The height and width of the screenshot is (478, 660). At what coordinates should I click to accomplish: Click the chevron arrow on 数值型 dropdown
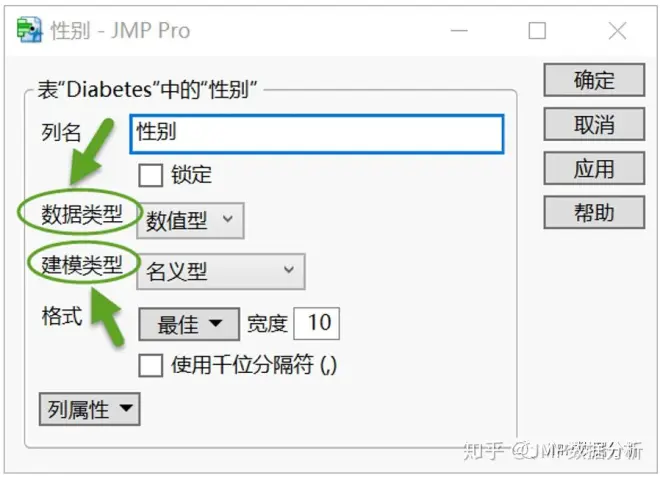coord(228,219)
